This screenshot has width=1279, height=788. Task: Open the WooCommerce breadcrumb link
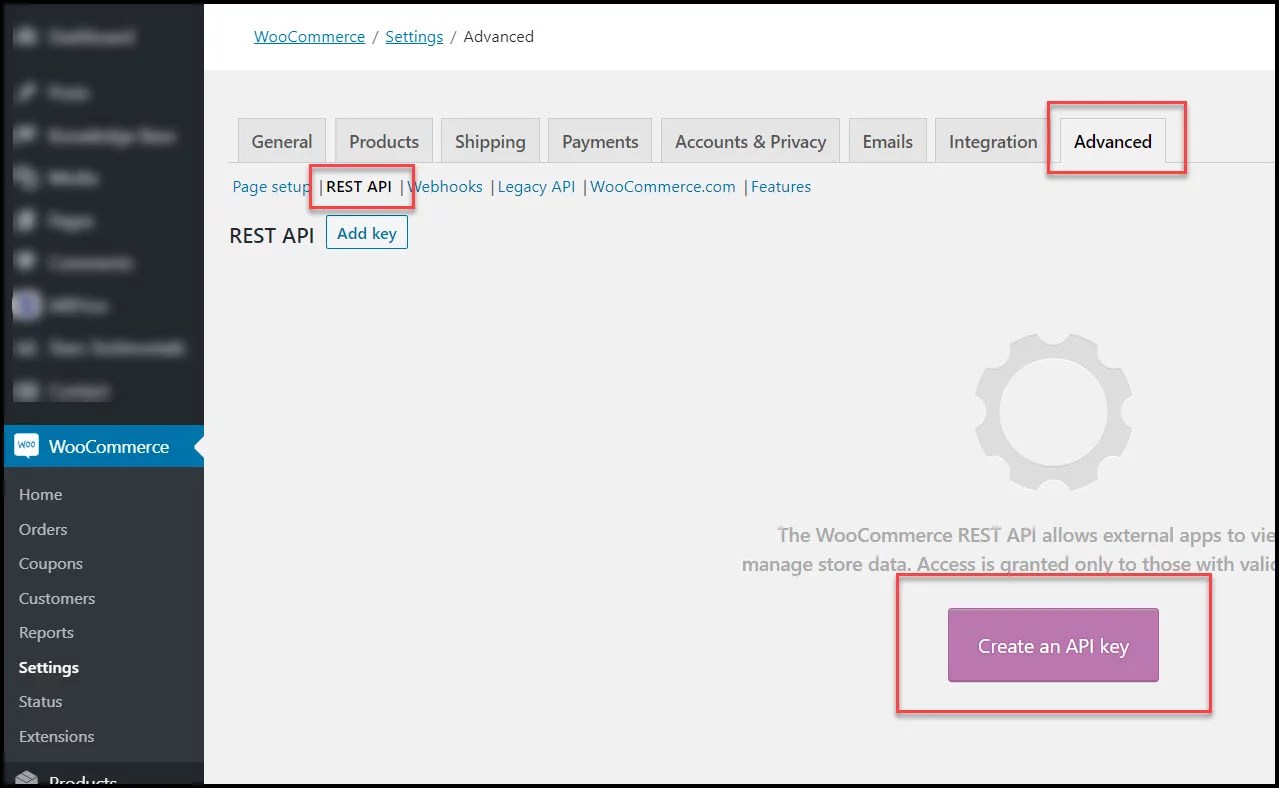click(309, 36)
